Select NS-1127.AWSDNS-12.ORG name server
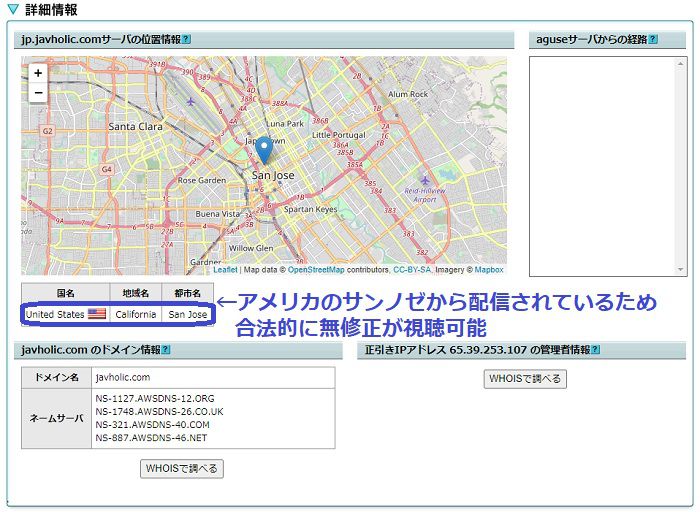This screenshot has width=700, height=512. click(x=155, y=398)
